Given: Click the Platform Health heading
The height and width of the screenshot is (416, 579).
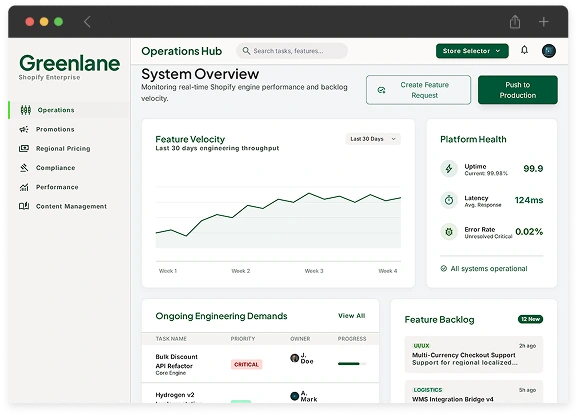Looking at the screenshot, I should [473, 139].
